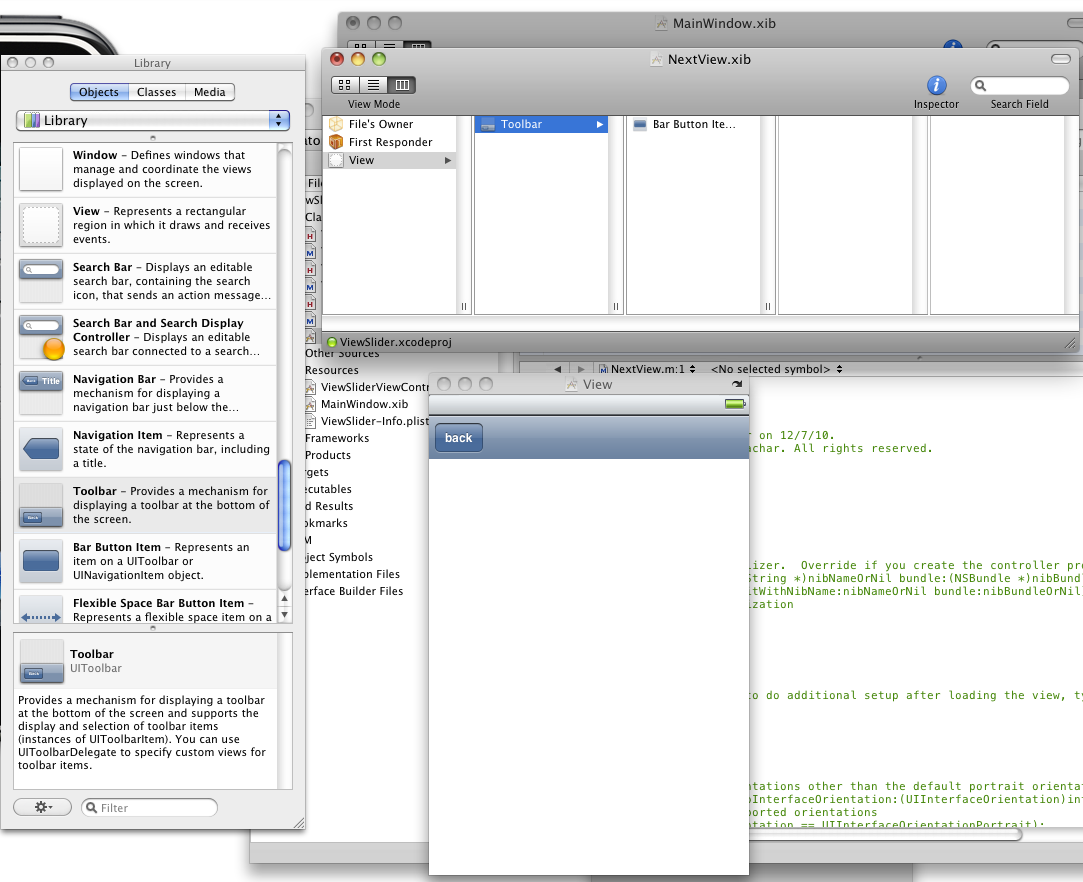1083x882 pixels.
Task: Select Frameworks group in Xcode sidebar
Action: 337,438
